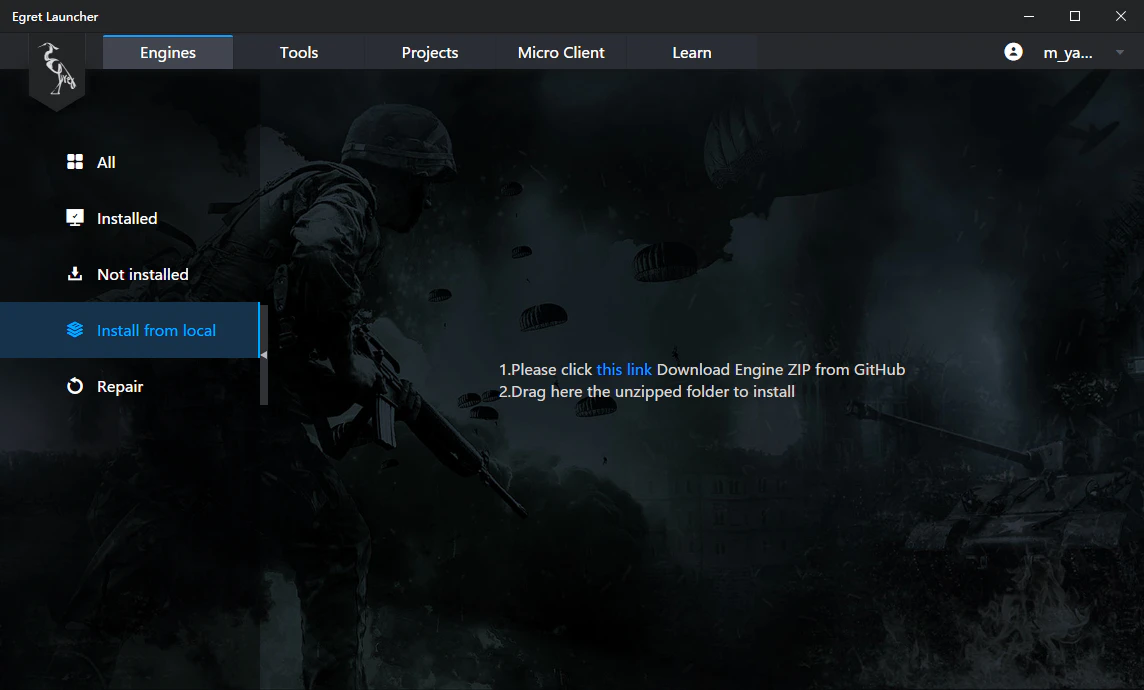1144x690 pixels.
Task: Click the user account avatar icon
Action: [x=1013, y=52]
